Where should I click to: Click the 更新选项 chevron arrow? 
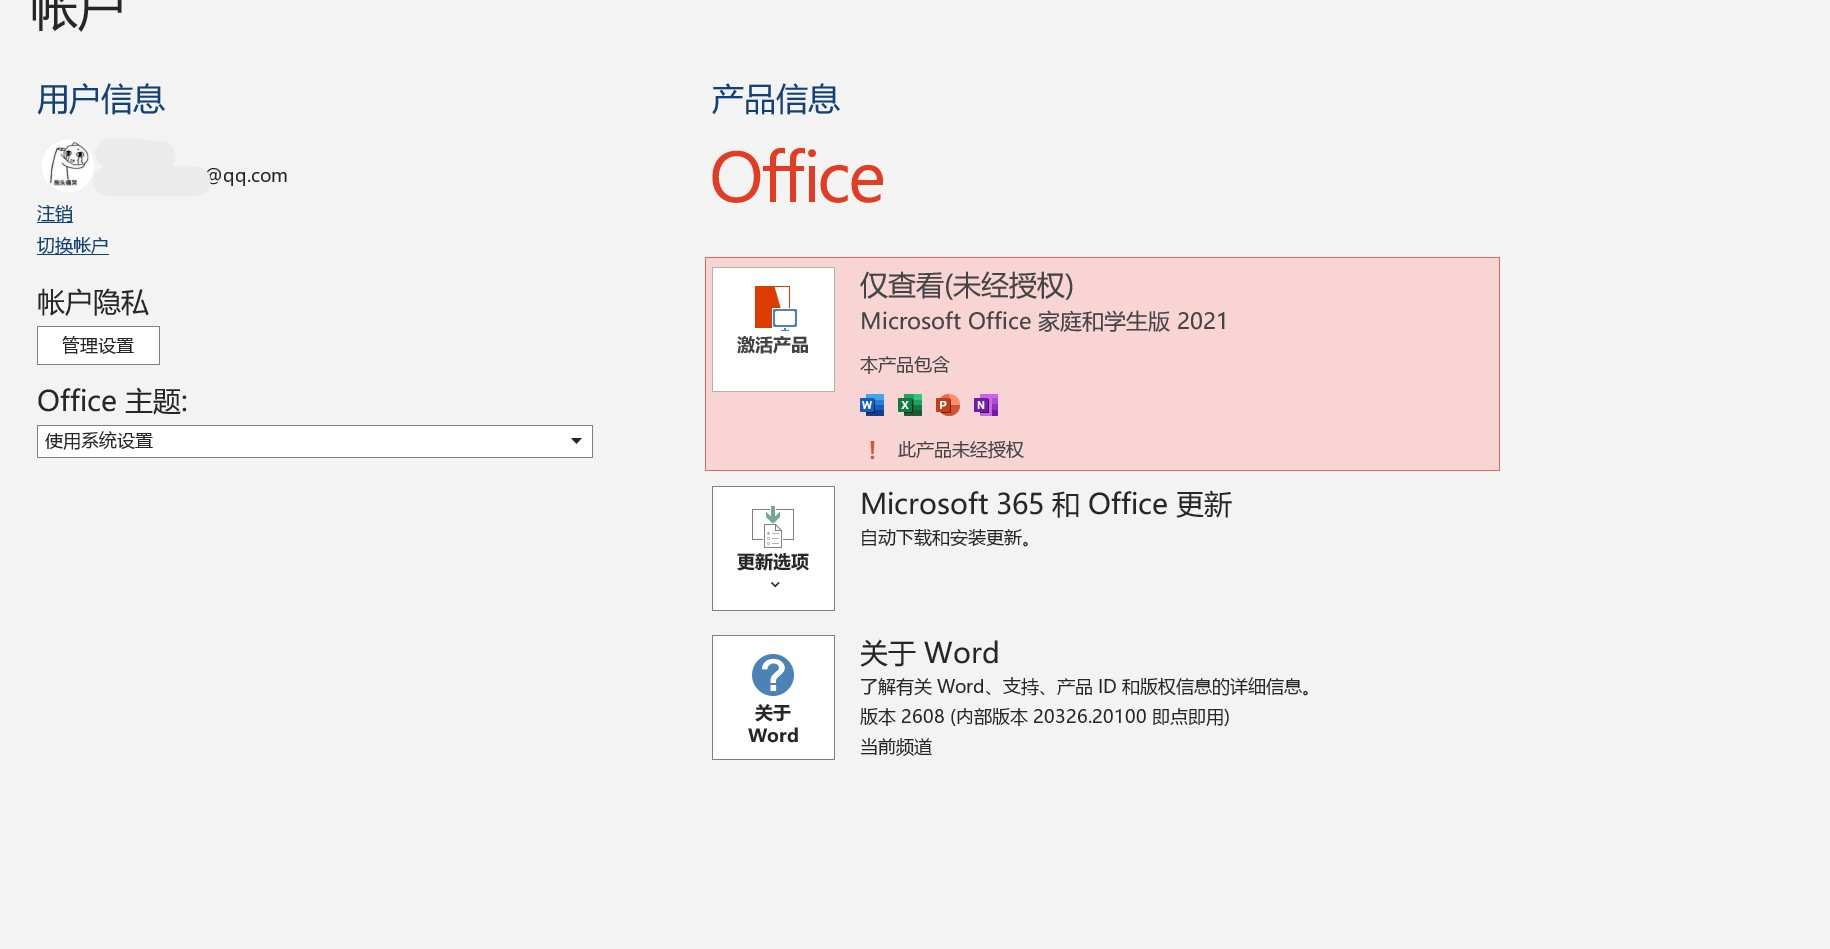point(775,585)
